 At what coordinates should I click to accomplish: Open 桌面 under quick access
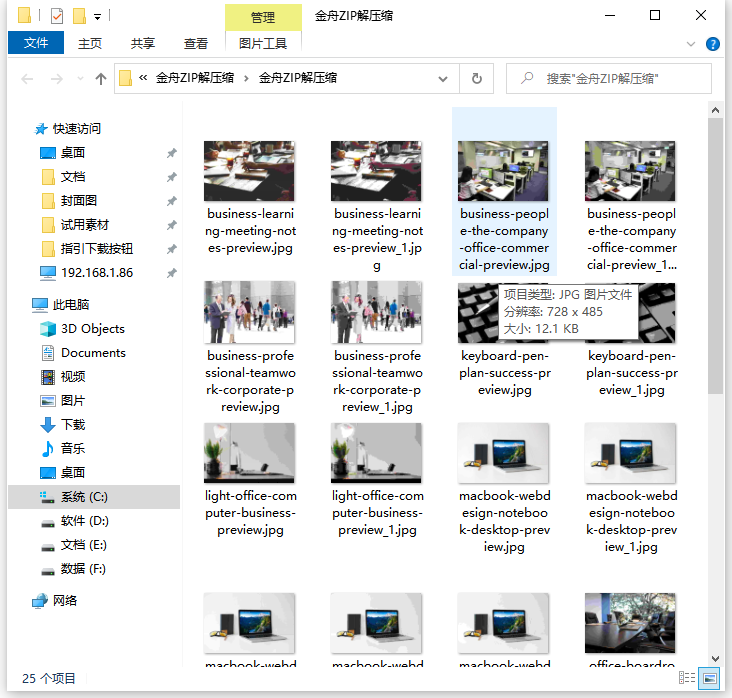coord(73,153)
